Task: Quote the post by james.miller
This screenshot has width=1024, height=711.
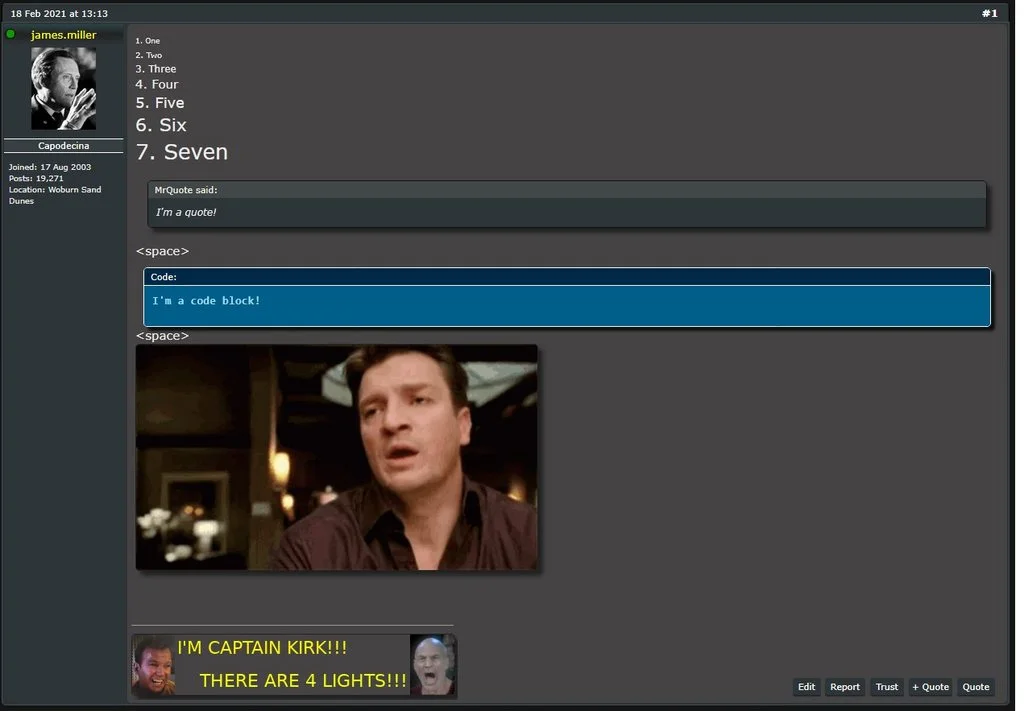Action: click(x=976, y=687)
